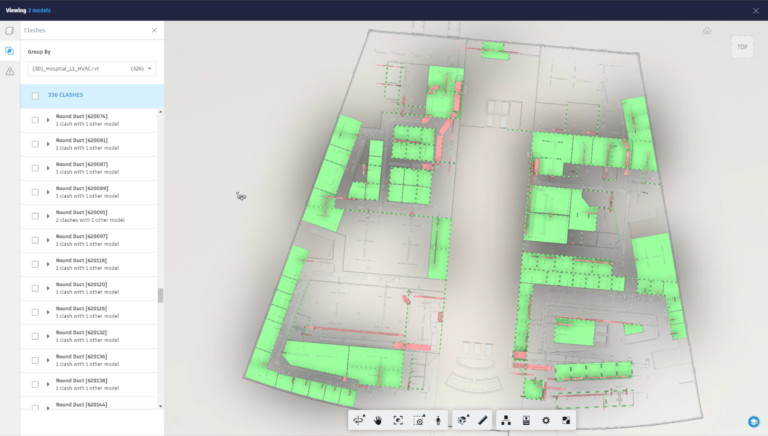
Task: Check Round Duct [620136] checkbox
Action: pyautogui.click(x=35, y=360)
